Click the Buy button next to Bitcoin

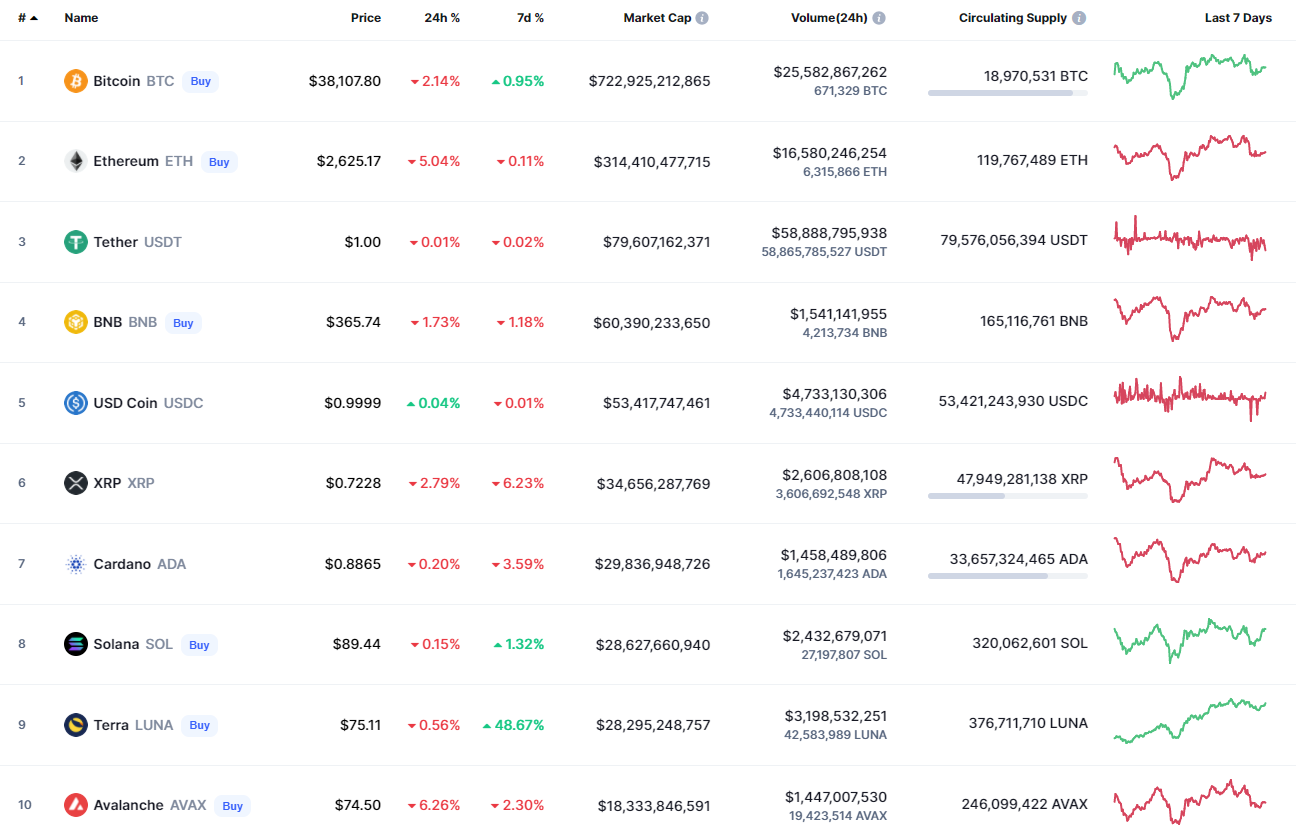point(201,81)
